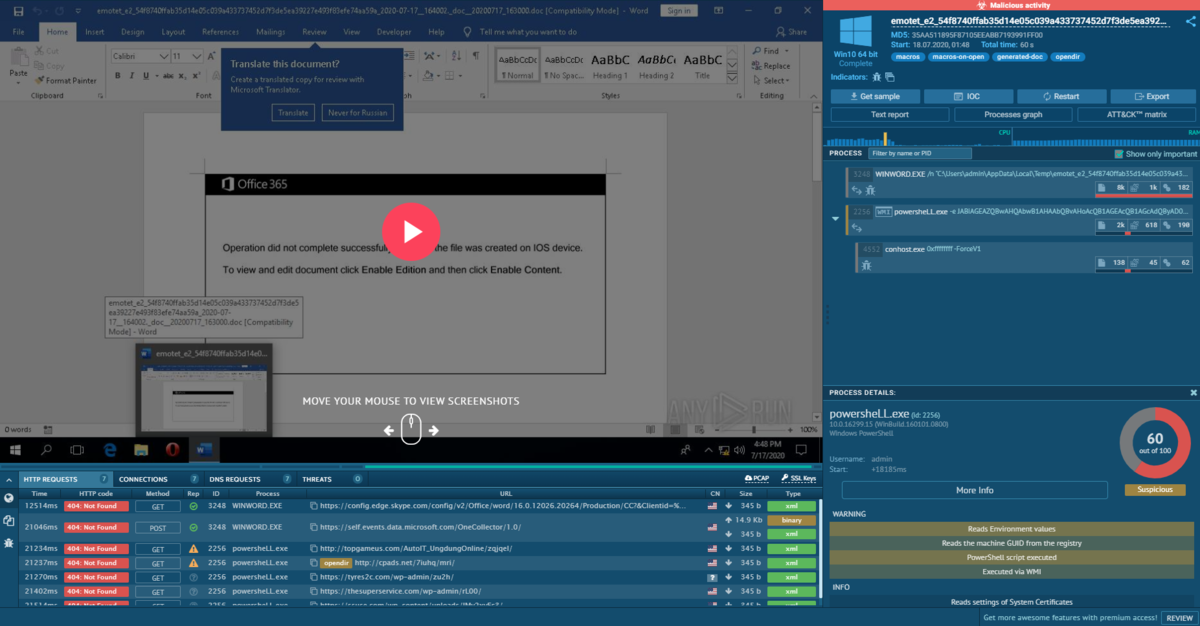1200x626 pixels.
Task: Download response of tyres2c.com request
Action: tap(729, 577)
